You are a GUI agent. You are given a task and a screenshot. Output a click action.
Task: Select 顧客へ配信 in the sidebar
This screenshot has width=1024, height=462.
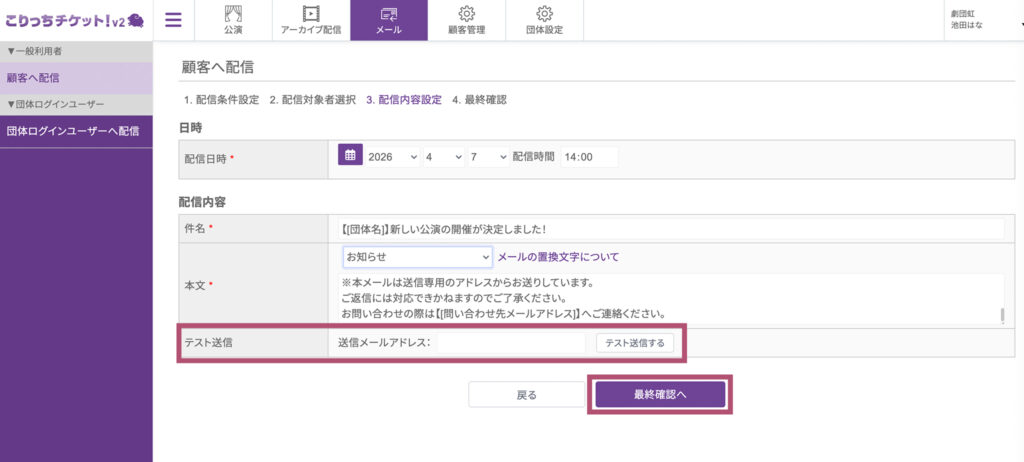[76, 77]
